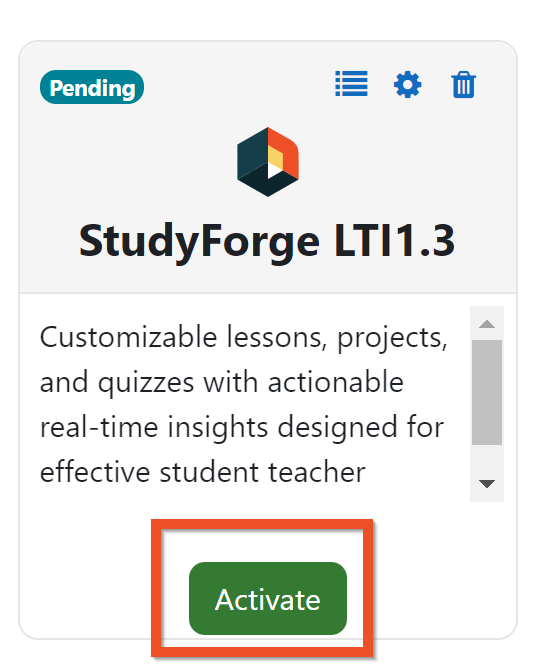Click the StudyForge LTI1.3 title

point(267,241)
